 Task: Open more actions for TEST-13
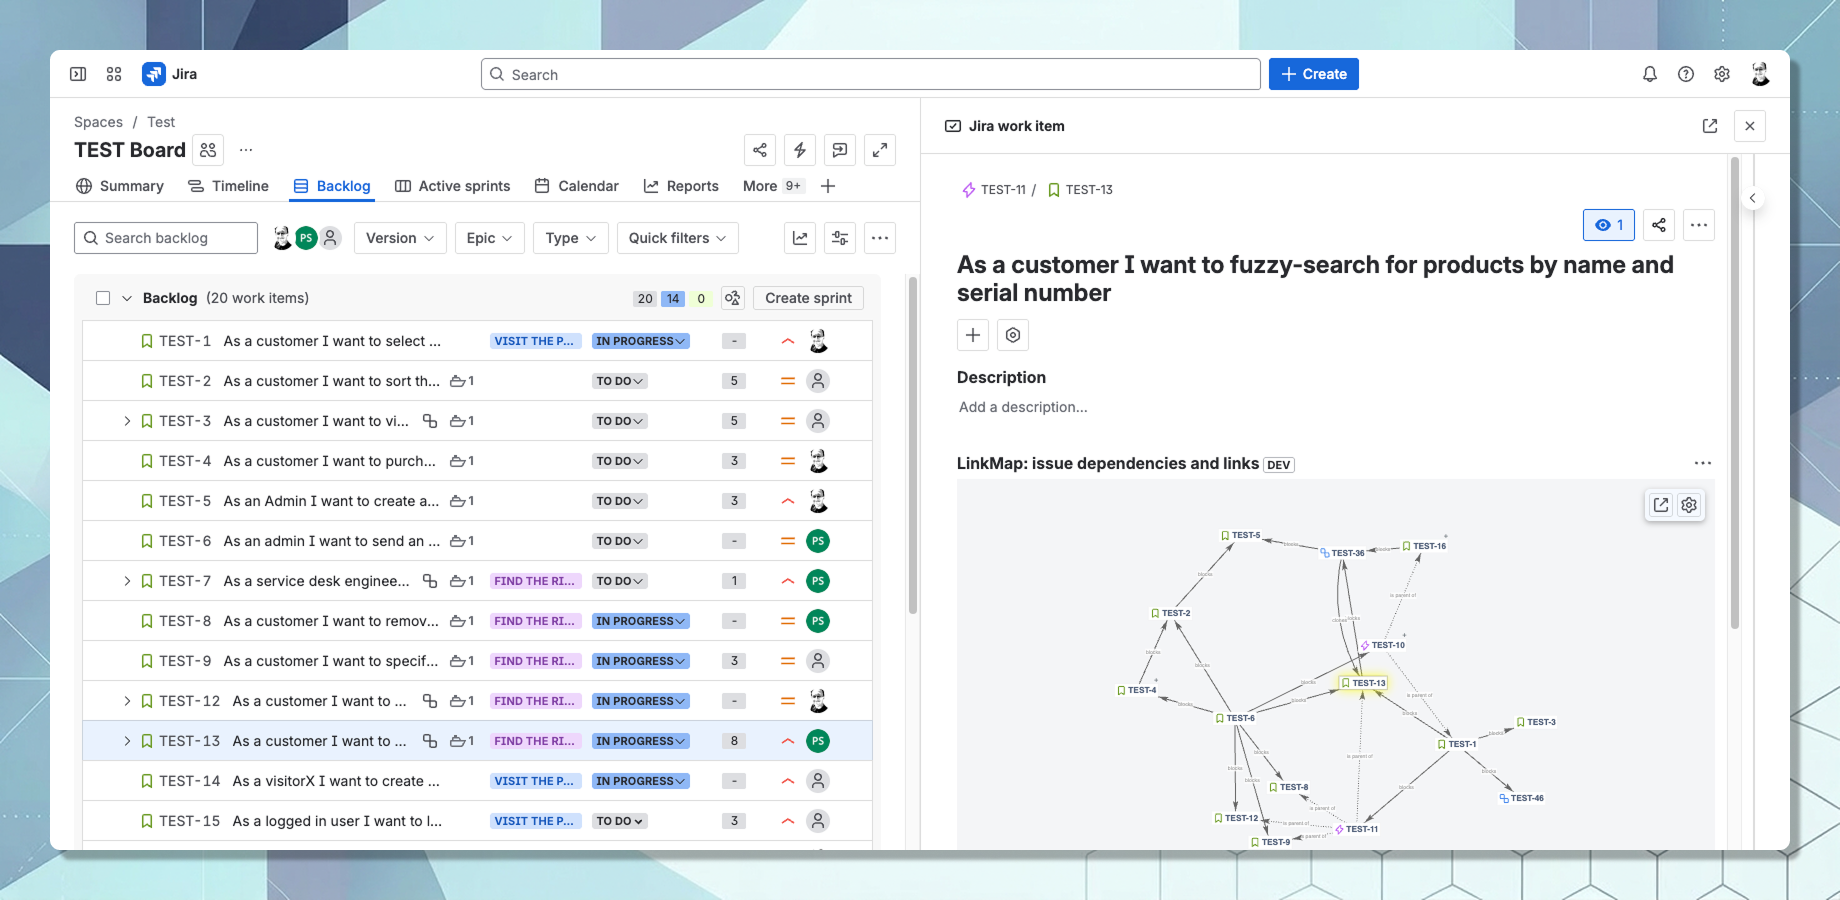point(1698,225)
